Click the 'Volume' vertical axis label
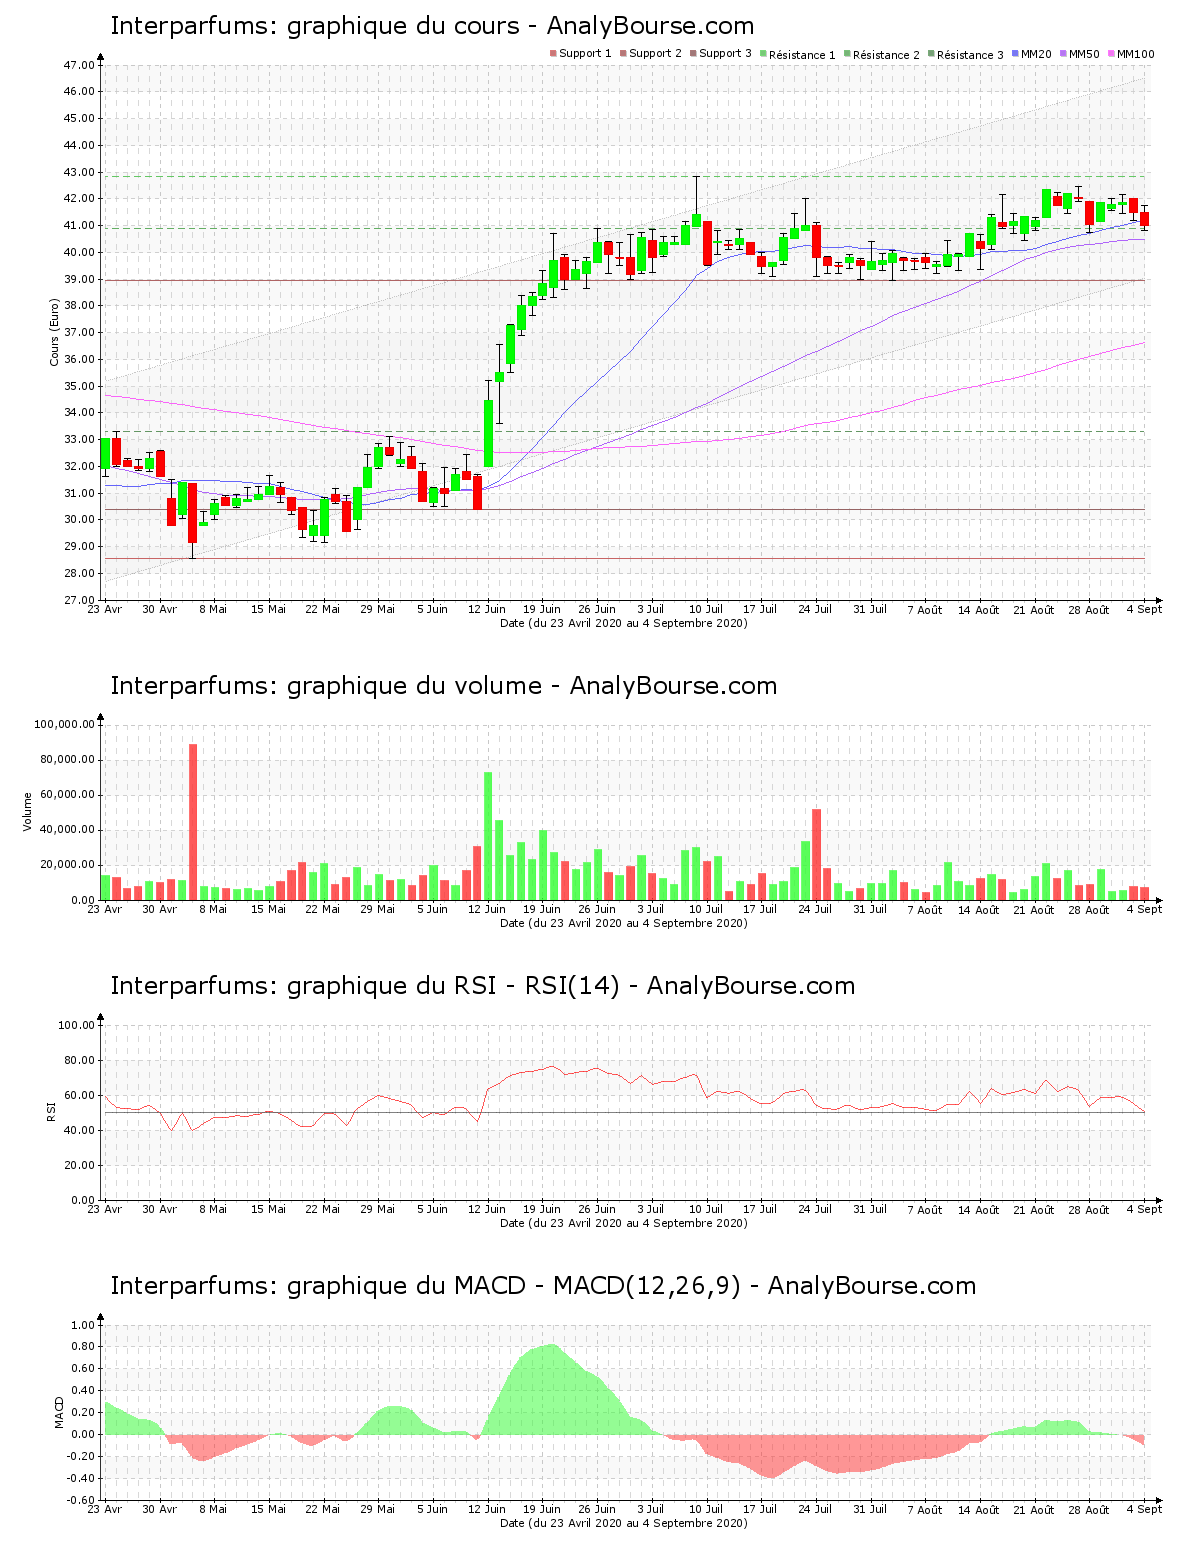Screen dimensions: 1200x1550 point(28,812)
